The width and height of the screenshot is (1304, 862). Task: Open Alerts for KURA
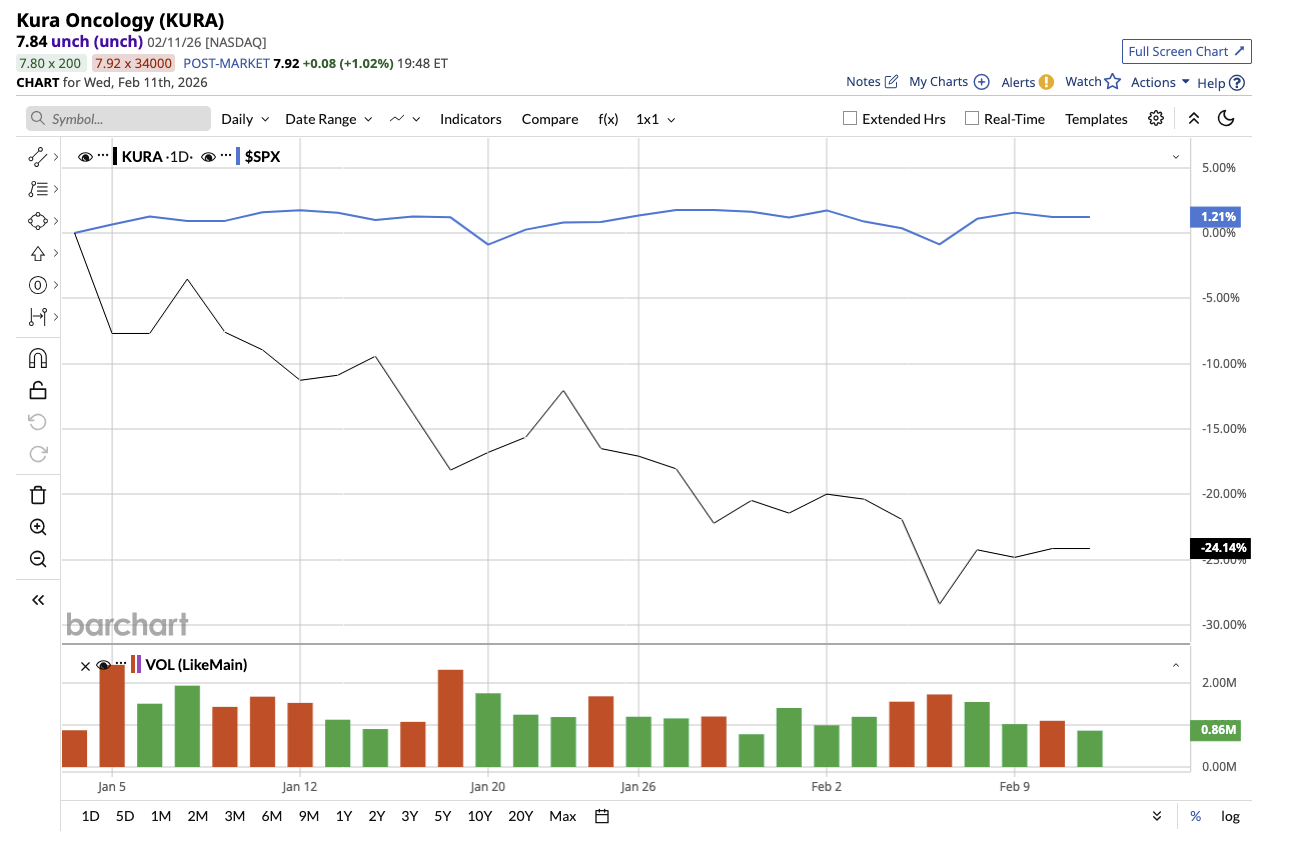point(1027,82)
